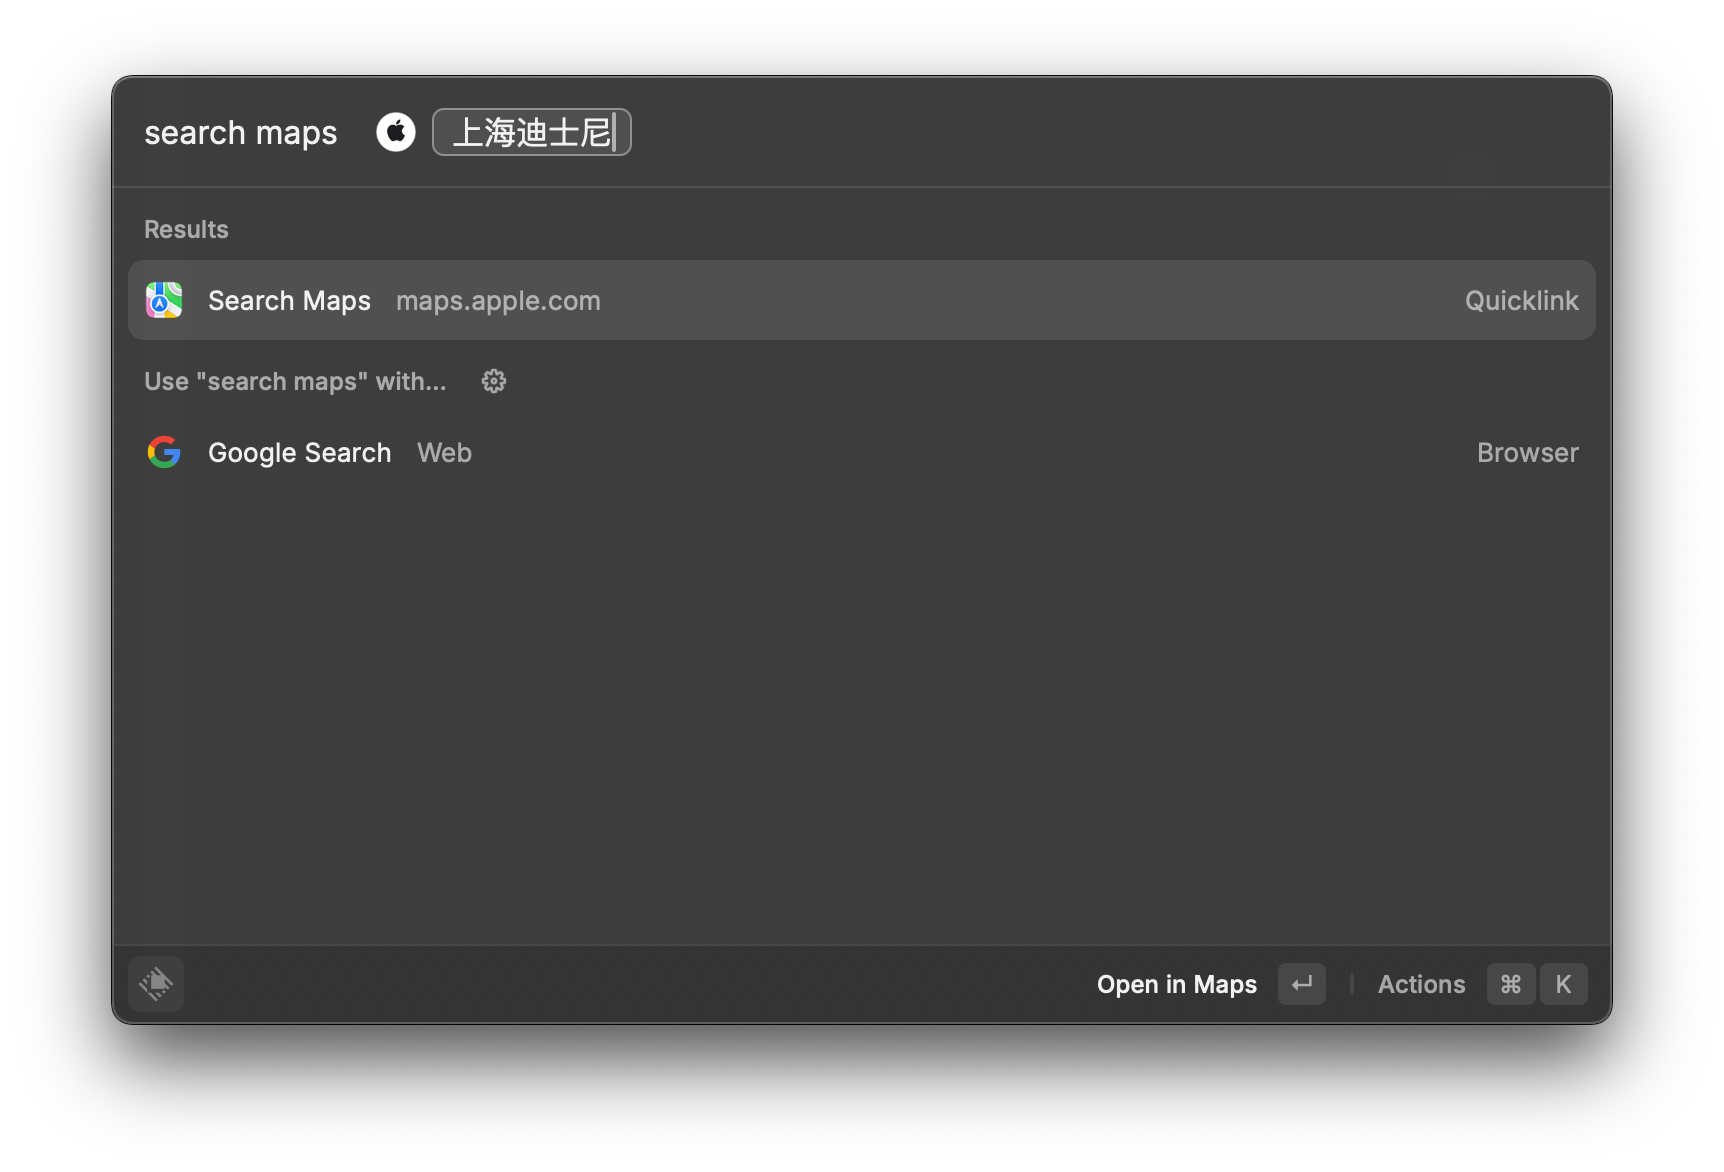This screenshot has width=1724, height=1172.
Task: Open the Actions panel
Action: click(1421, 984)
